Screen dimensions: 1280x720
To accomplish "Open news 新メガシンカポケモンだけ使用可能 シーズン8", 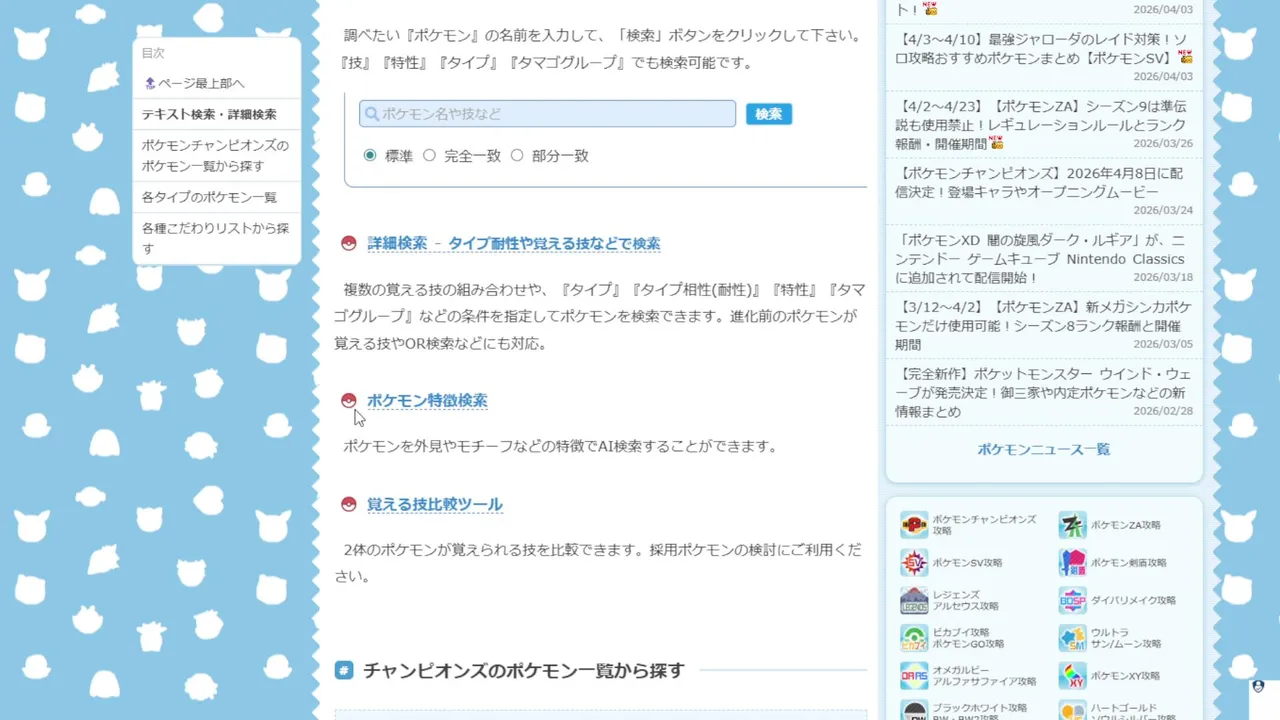I will click(x=1044, y=325).
